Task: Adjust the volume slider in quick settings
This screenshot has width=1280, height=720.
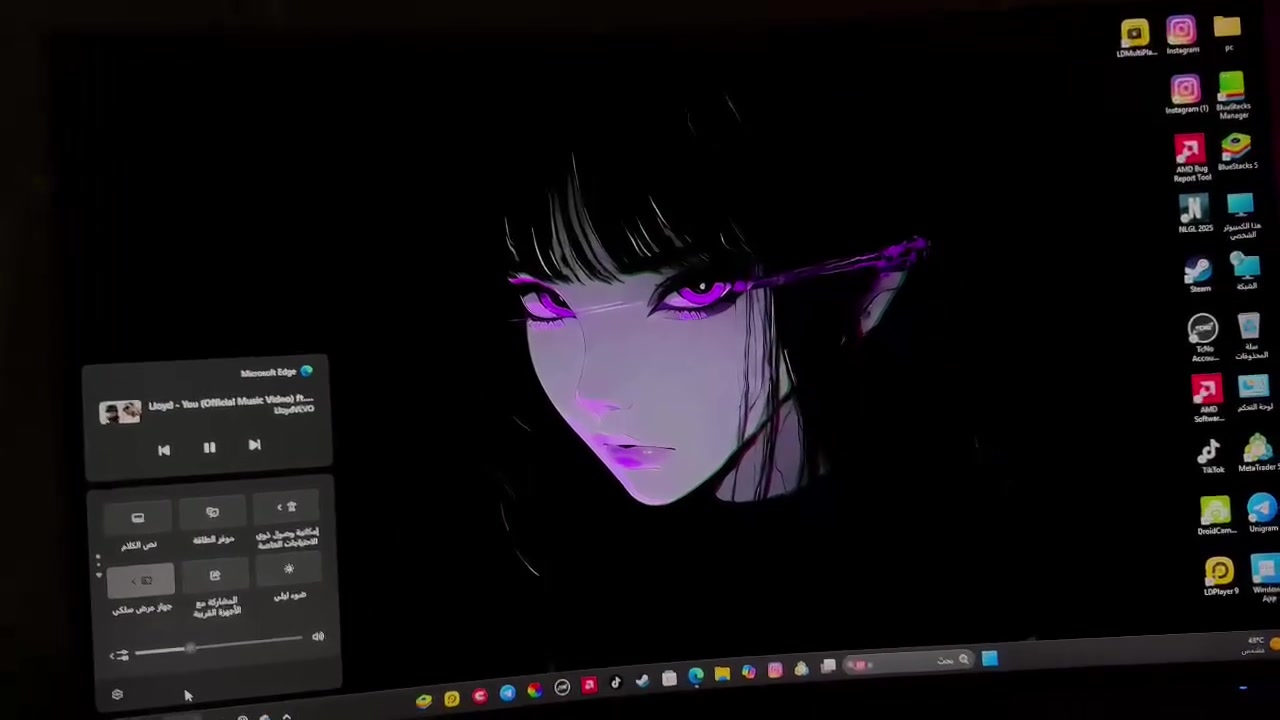Action: coord(218,647)
